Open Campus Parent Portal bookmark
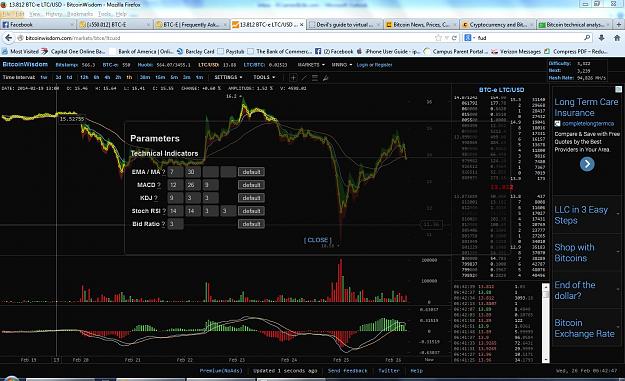The width and height of the screenshot is (625, 381). [456, 51]
